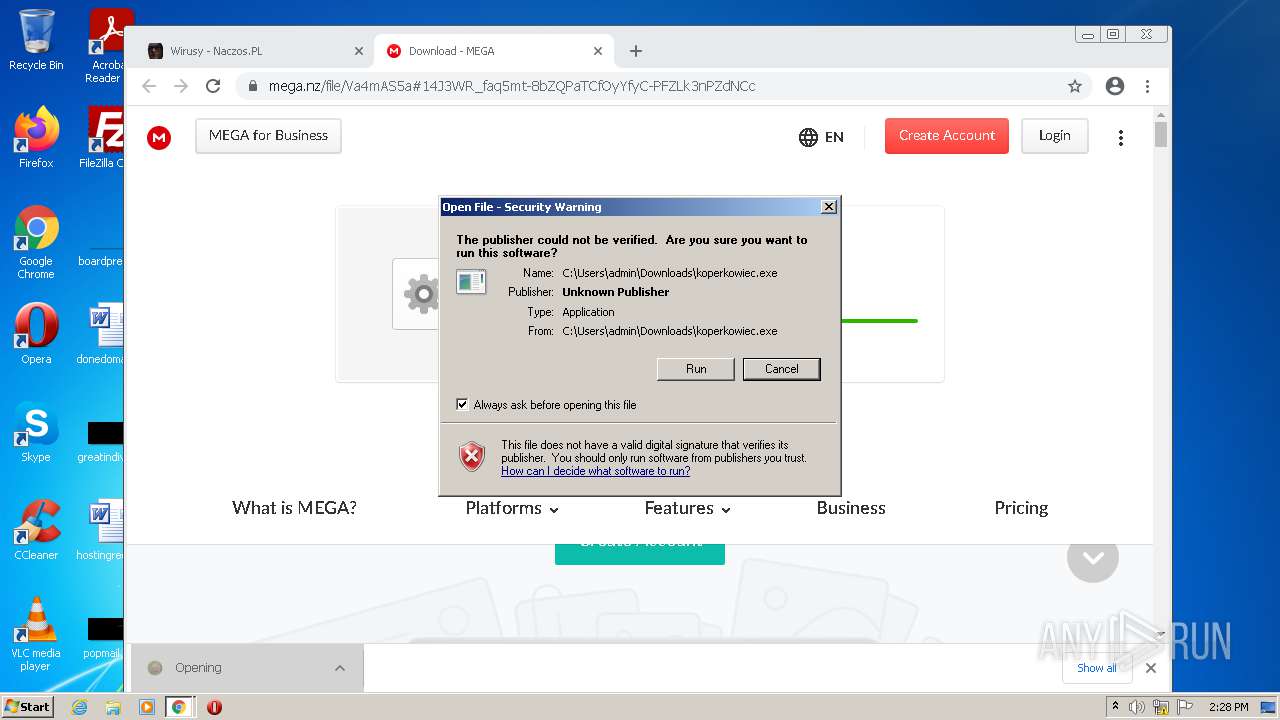
Task: Expand the Platforms menu
Action: (512, 508)
